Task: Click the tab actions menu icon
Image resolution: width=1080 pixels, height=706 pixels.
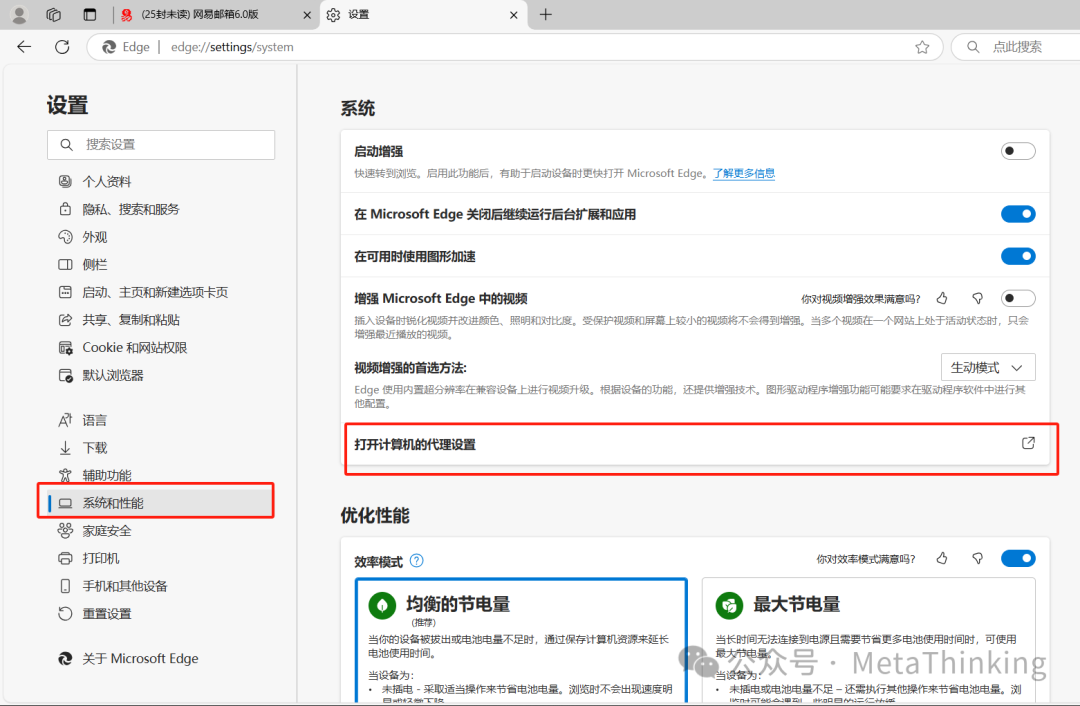Action: pyautogui.click(x=90, y=14)
